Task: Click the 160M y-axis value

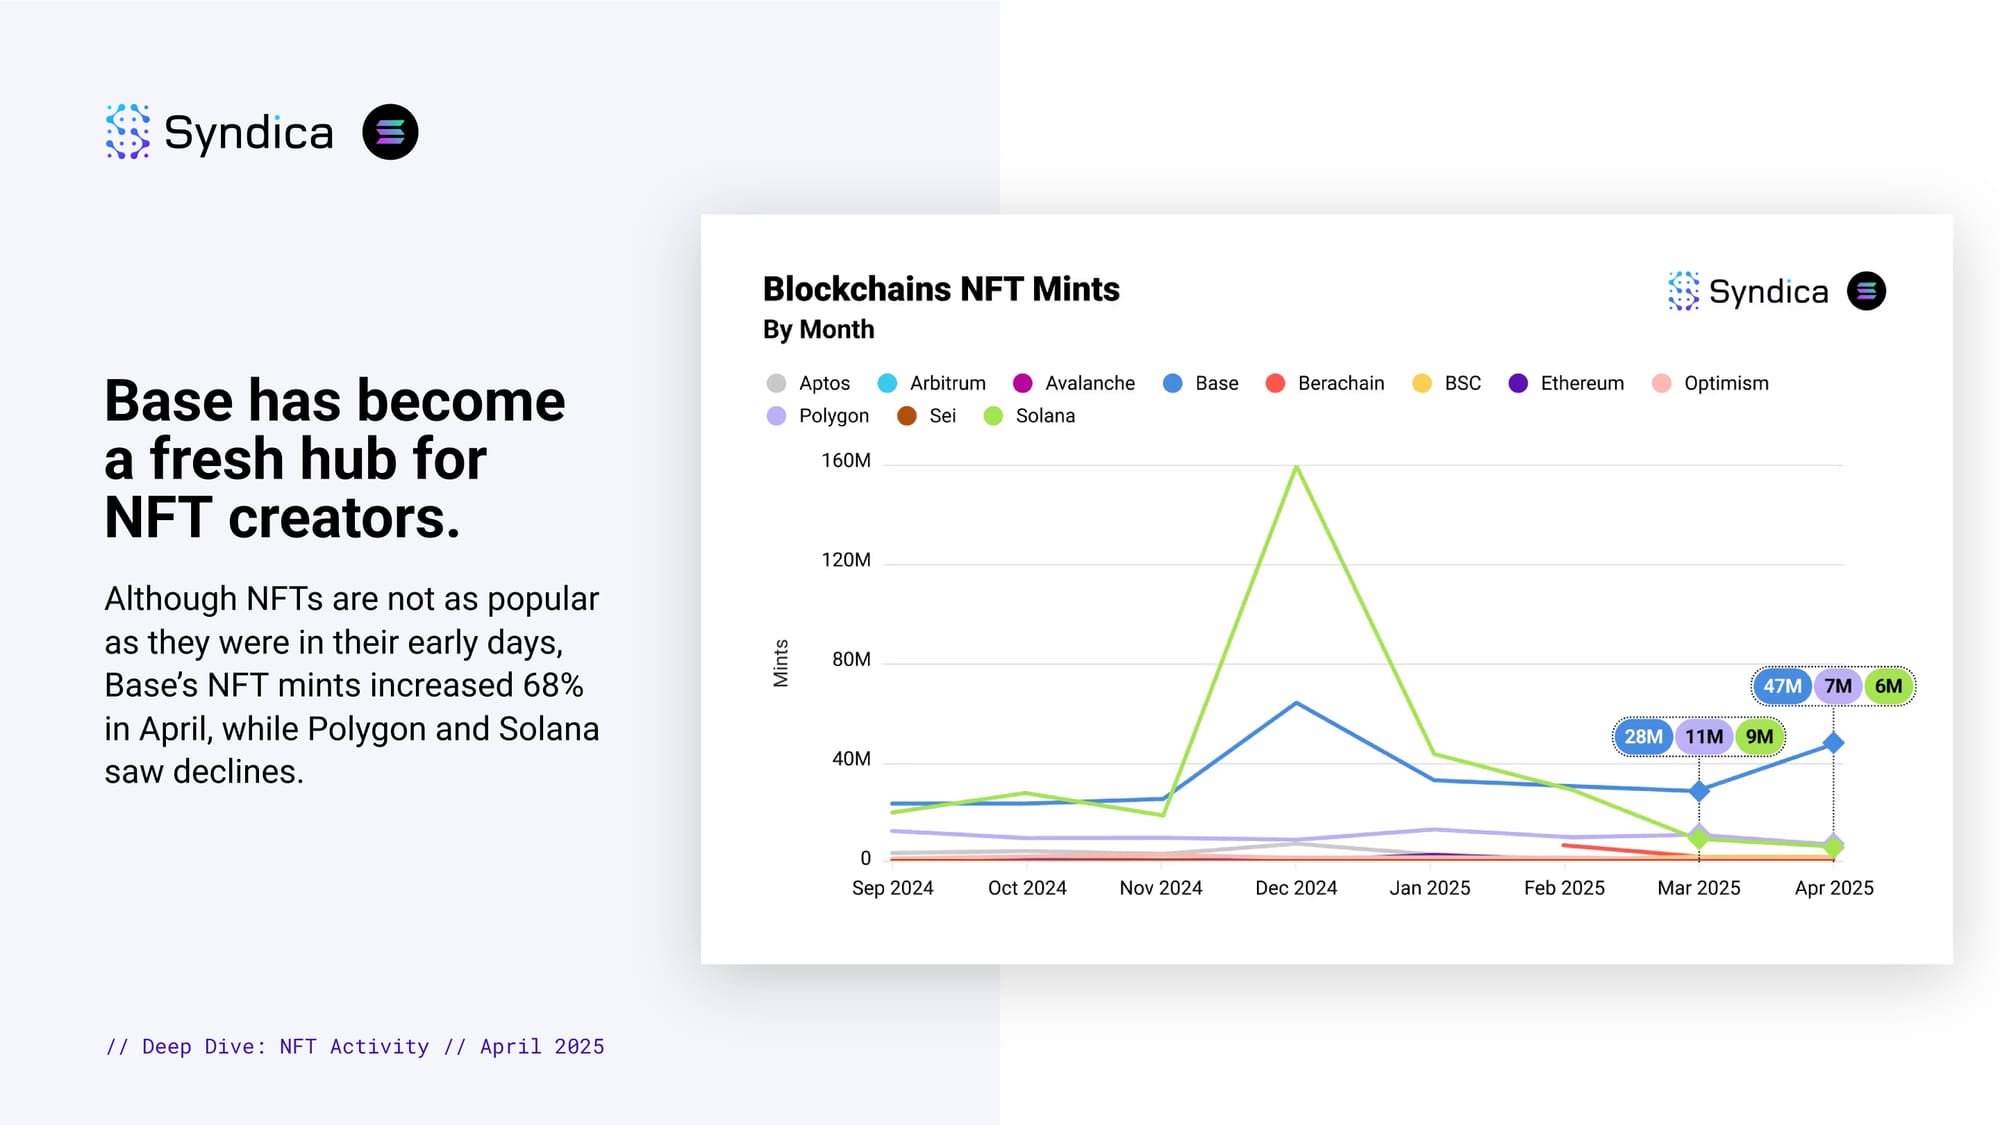Action: (x=846, y=461)
